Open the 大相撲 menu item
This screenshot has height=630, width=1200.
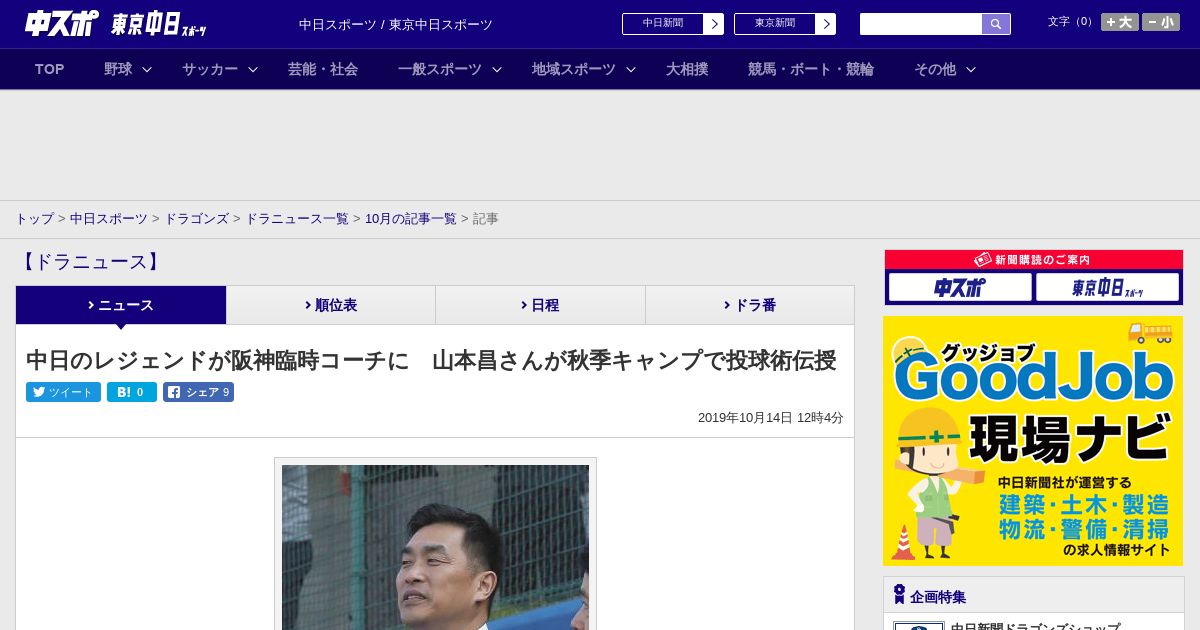687,69
